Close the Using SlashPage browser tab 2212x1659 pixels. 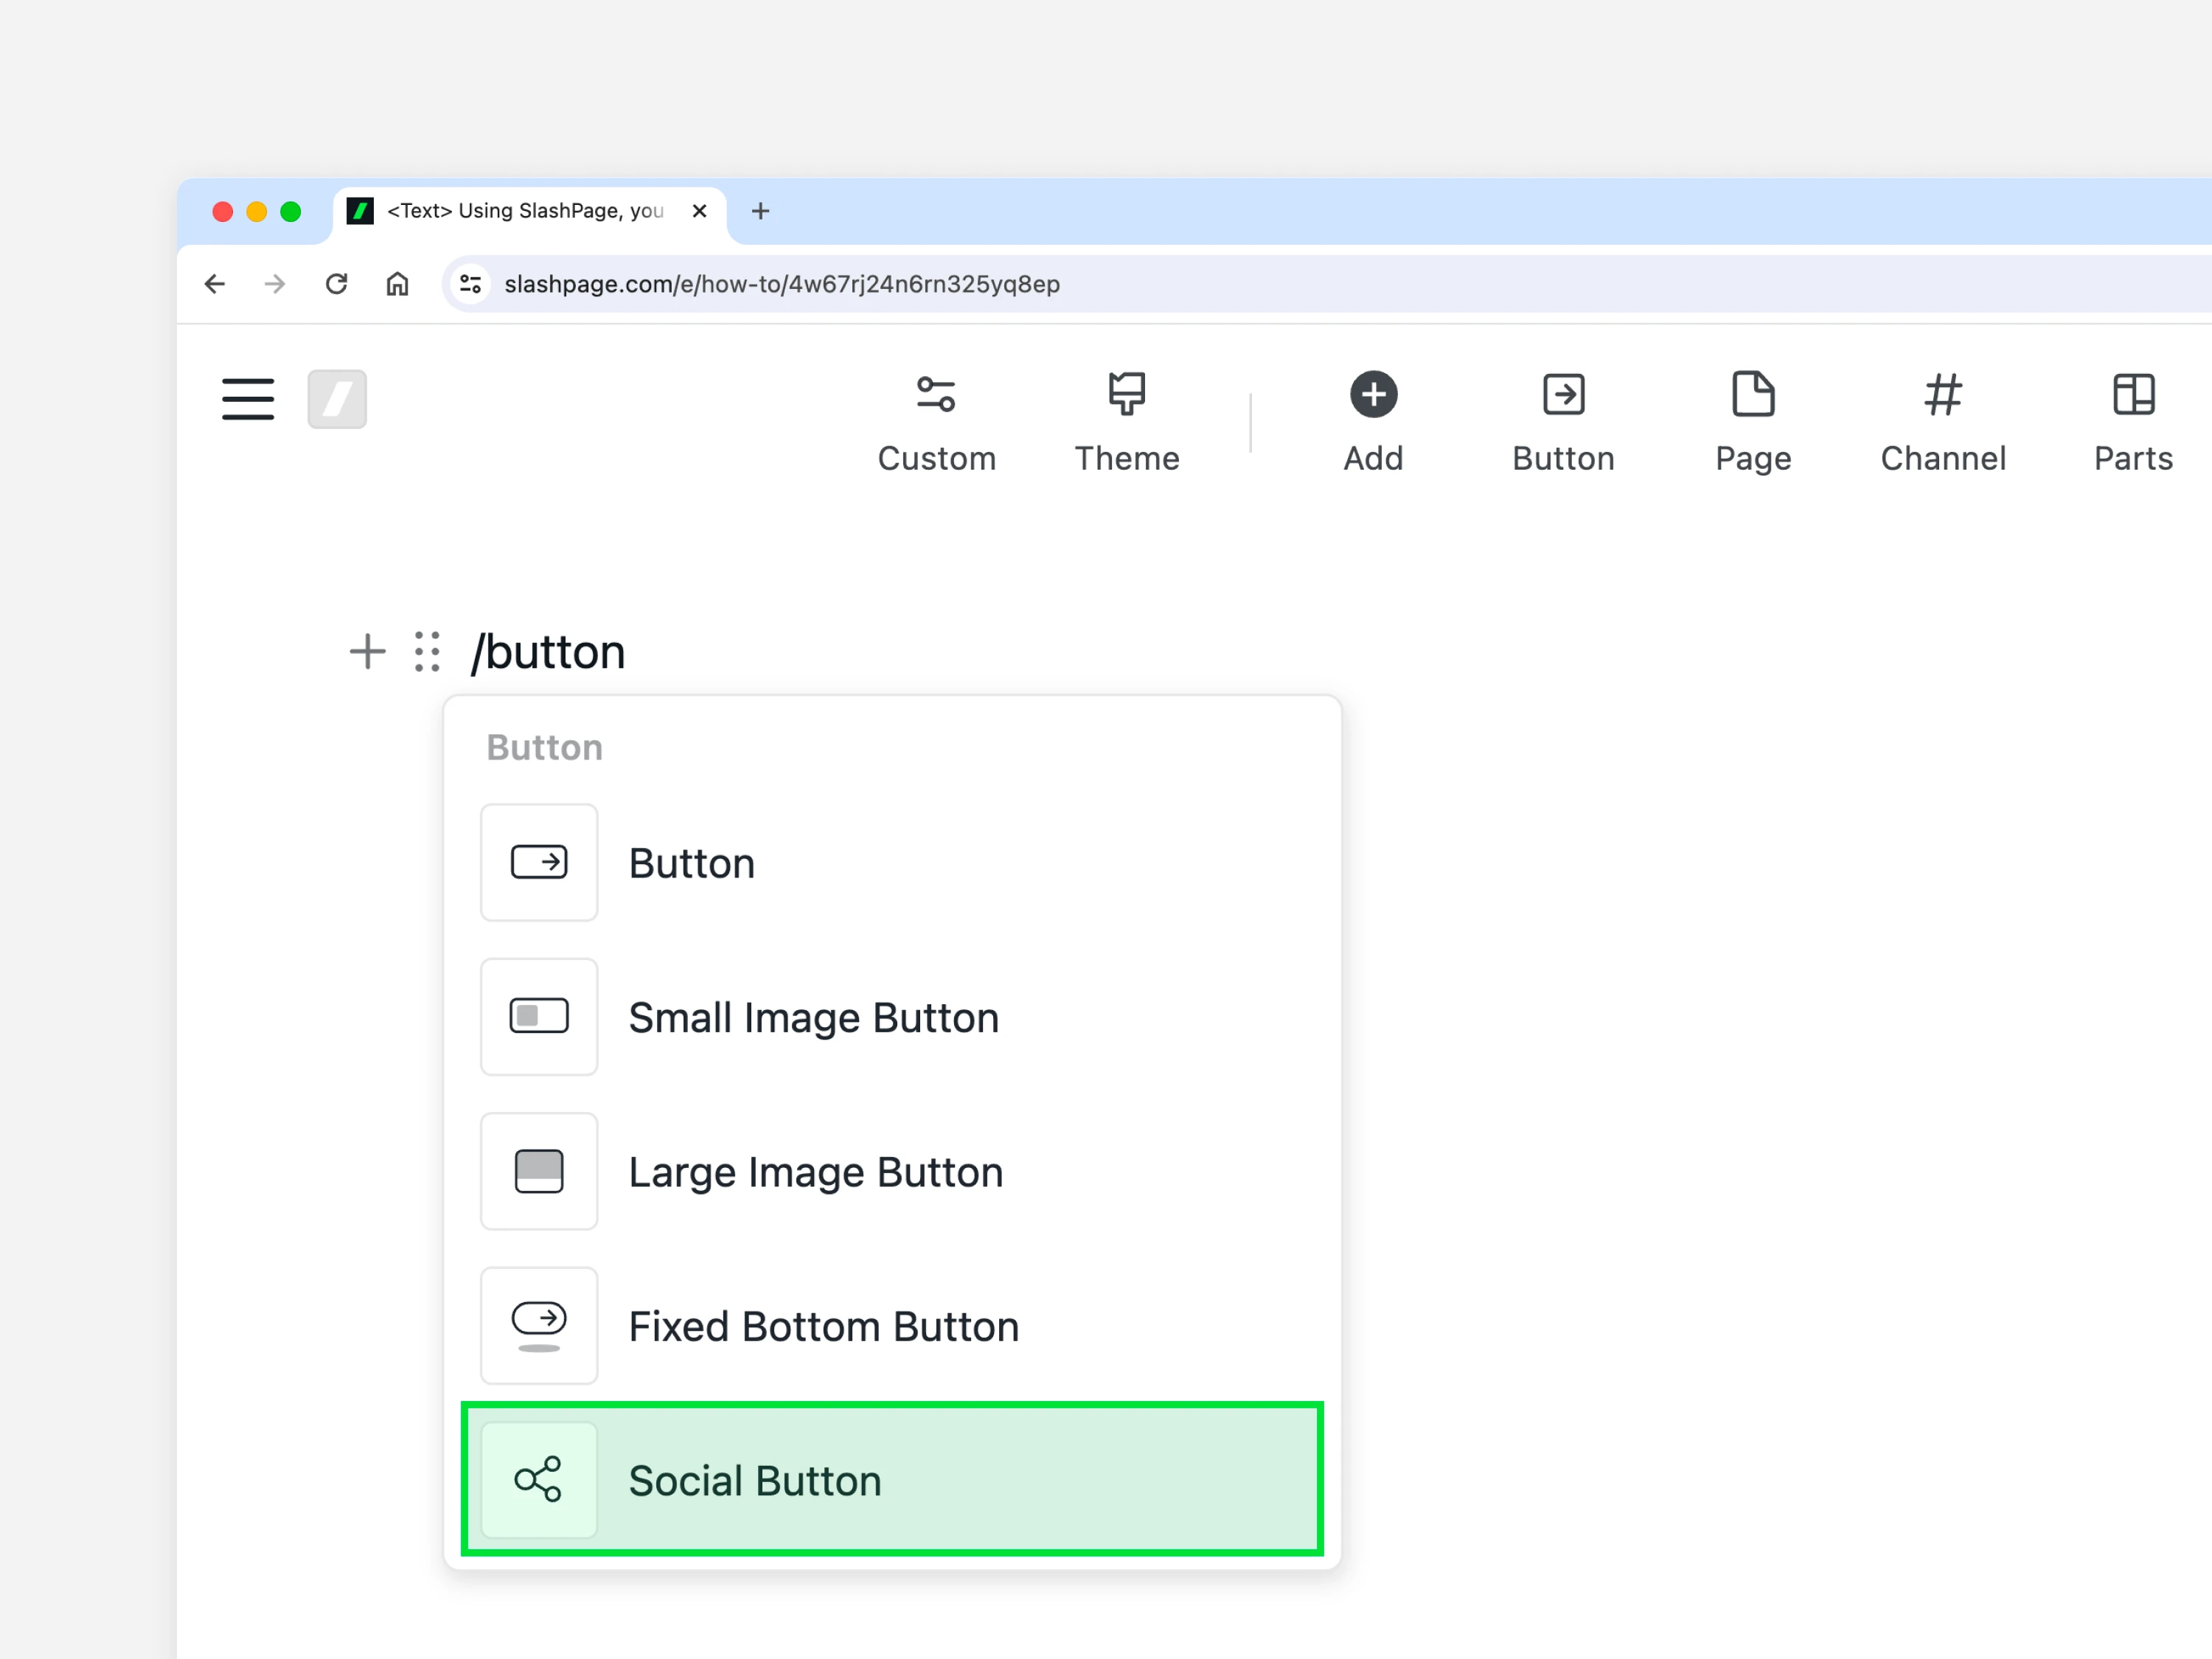(x=700, y=211)
